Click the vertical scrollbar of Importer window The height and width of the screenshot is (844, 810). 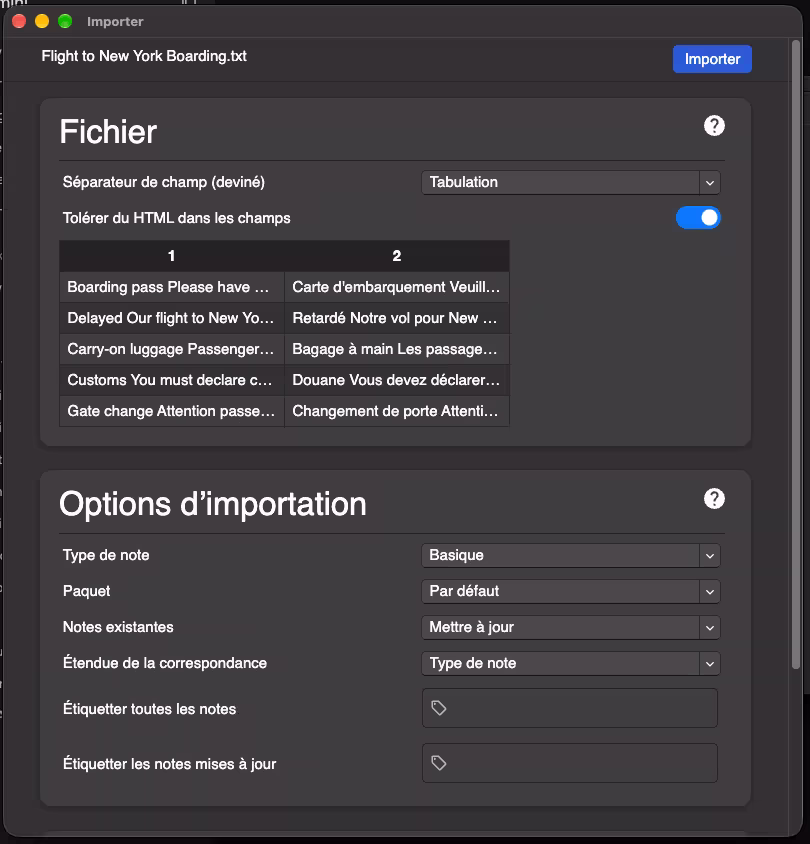pyautogui.click(x=795, y=355)
